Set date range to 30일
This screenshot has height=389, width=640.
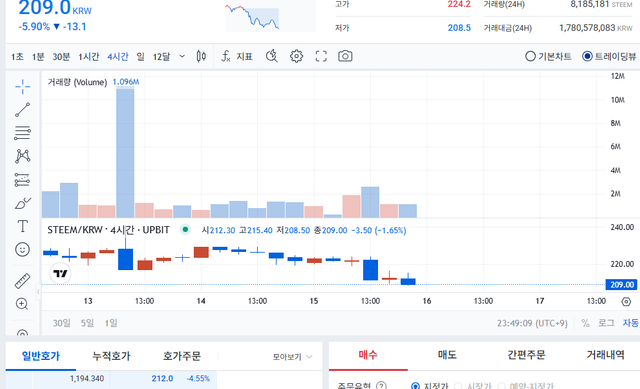(62, 323)
